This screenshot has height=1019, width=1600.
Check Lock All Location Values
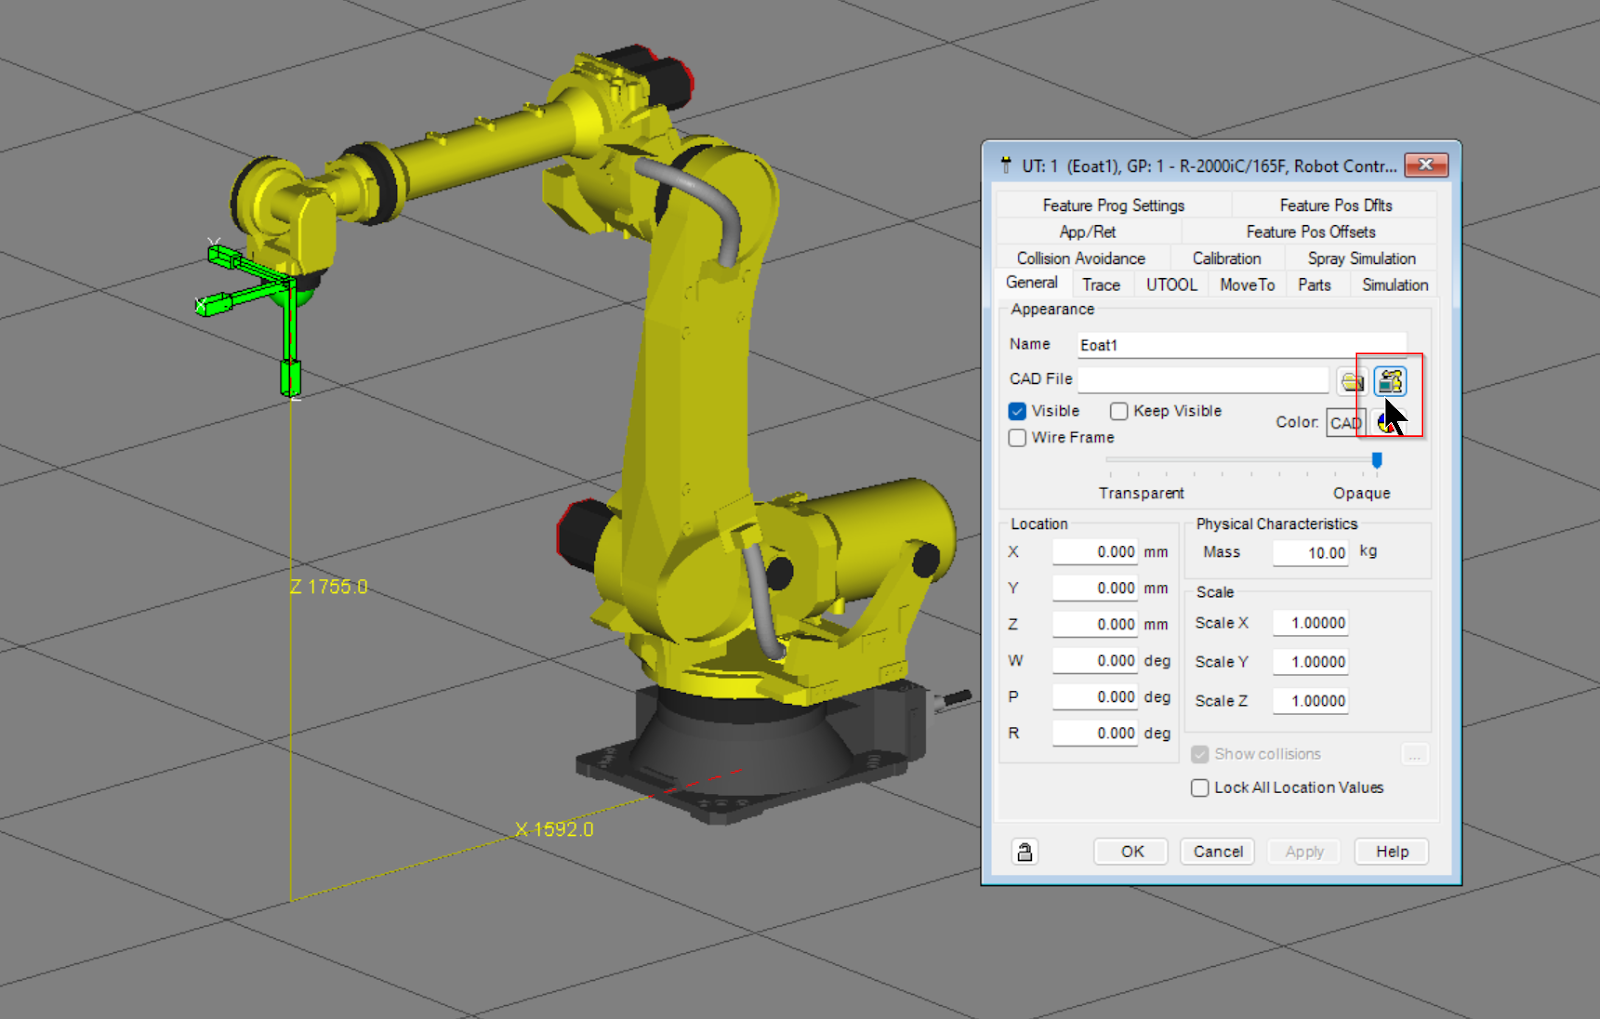coord(1200,788)
